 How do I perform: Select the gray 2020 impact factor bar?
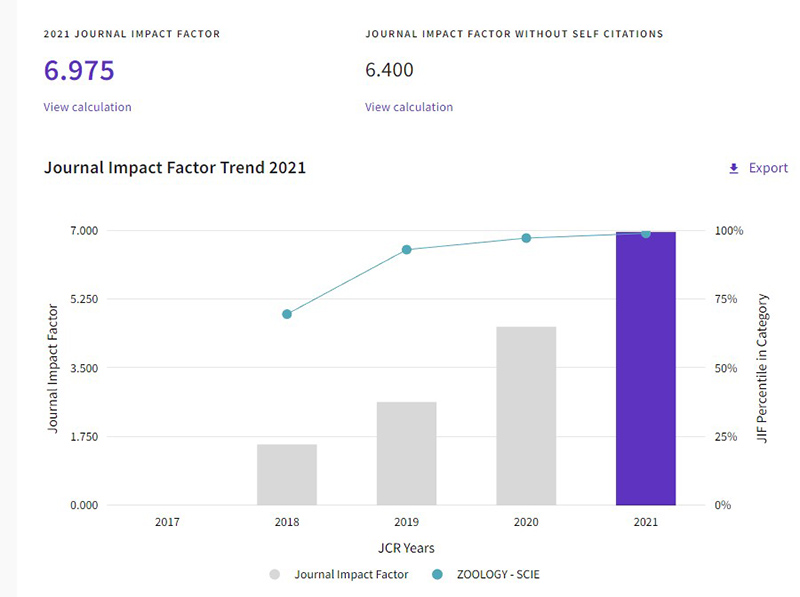pyautogui.click(x=526, y=416)
